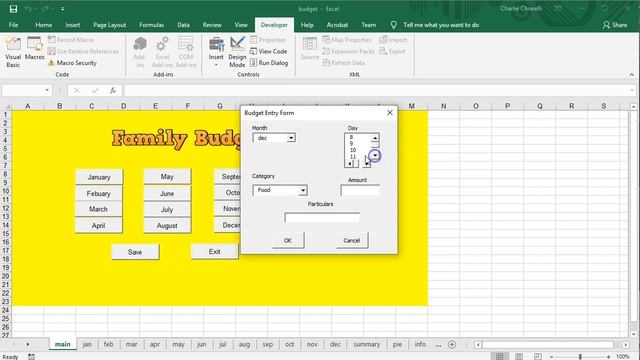Switch to the dec sheet tab
The height and width of the screenshot is (360, 640).
335,344
